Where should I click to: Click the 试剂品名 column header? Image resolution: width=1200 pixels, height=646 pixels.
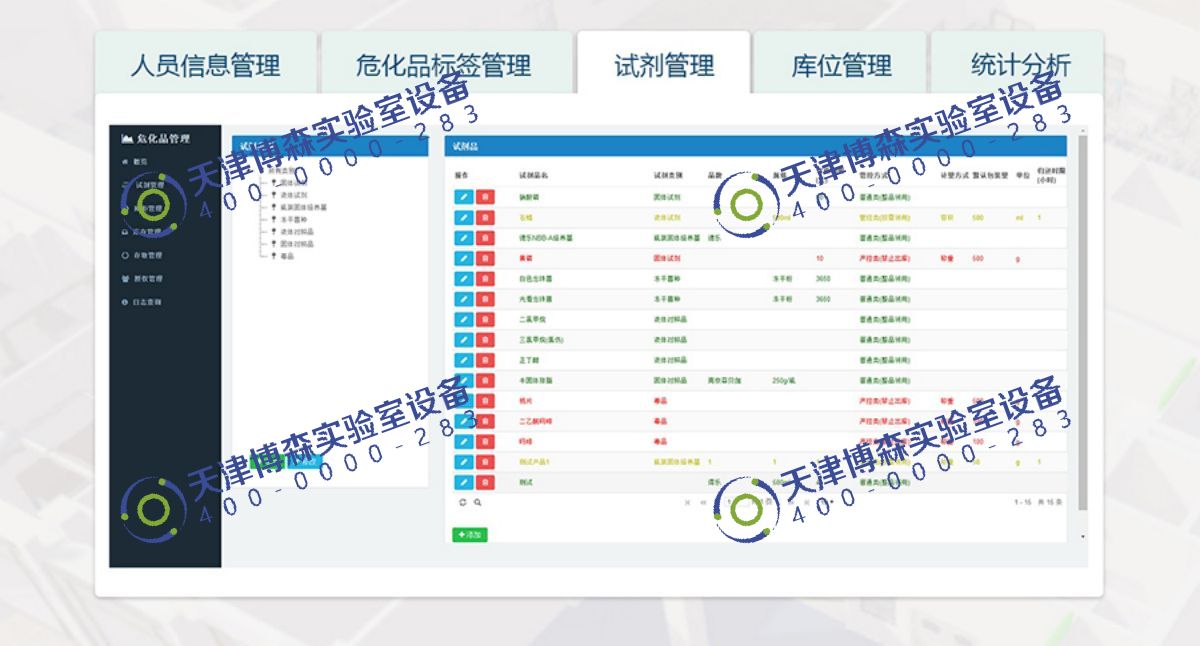(x=534, y=175)
